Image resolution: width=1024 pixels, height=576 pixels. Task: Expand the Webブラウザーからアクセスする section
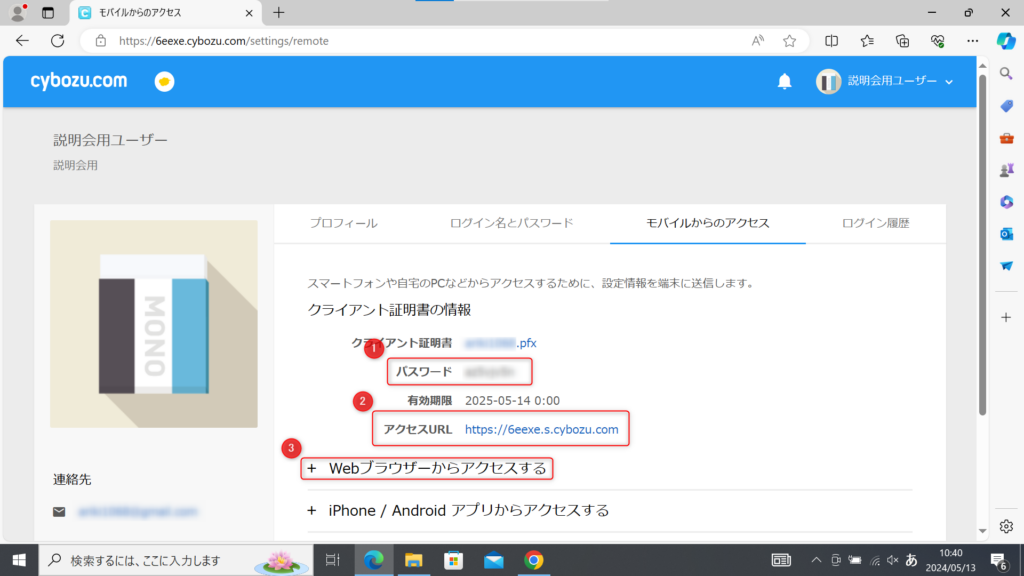coord(428,468)
